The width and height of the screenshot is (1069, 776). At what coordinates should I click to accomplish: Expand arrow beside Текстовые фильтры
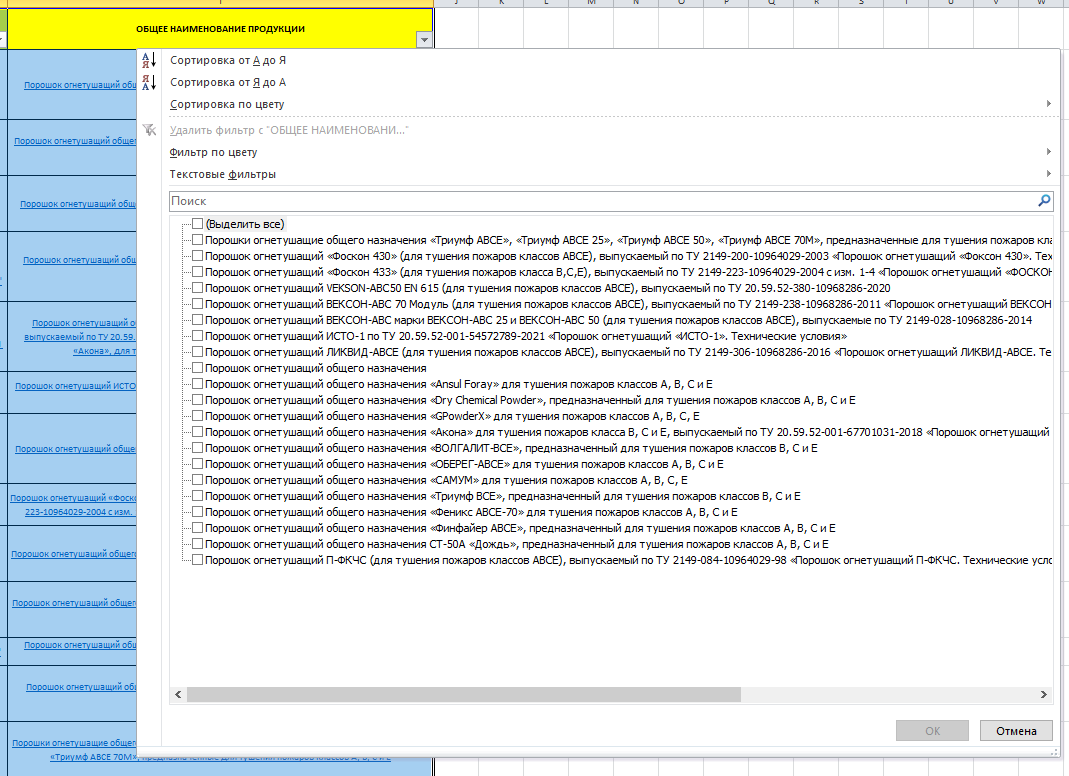[1049, 173]
